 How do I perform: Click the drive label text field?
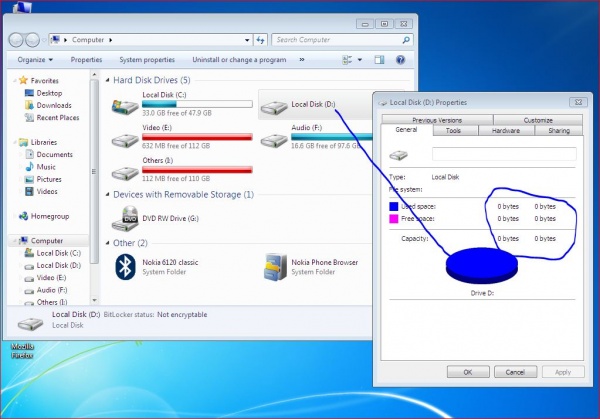(x=504, y=154)
